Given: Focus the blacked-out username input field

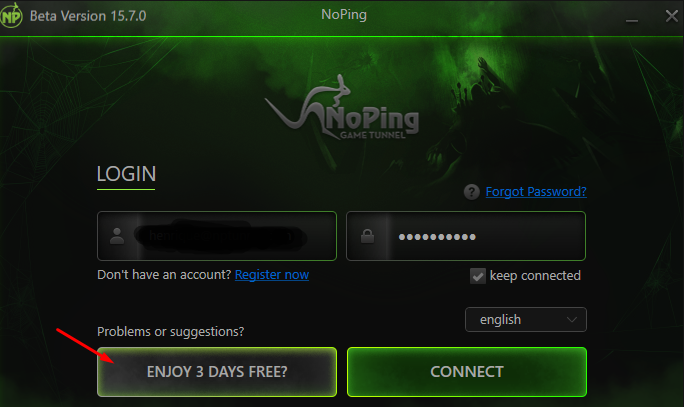Looking at the screenshot, I should (217, 236).
